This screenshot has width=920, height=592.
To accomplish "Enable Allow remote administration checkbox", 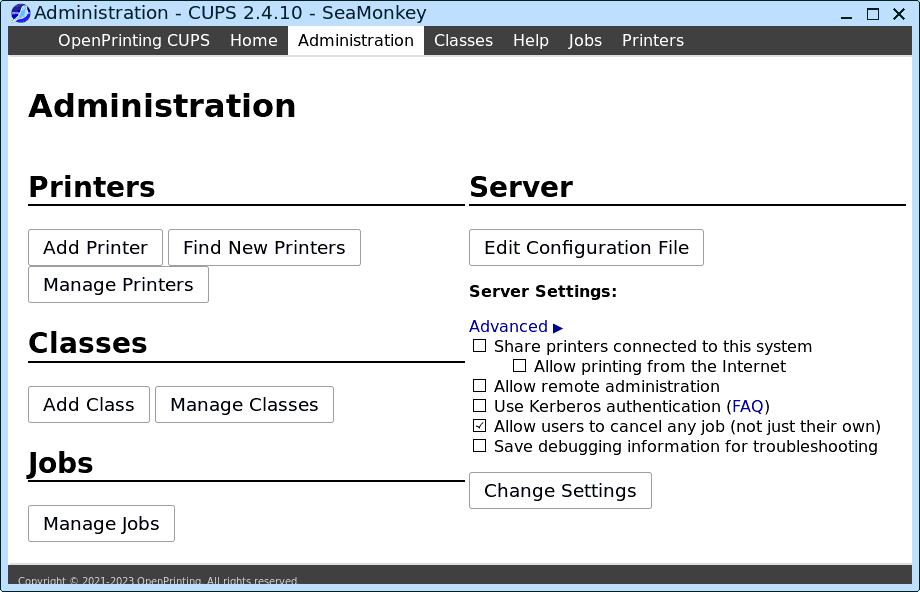I will [479, 385].
